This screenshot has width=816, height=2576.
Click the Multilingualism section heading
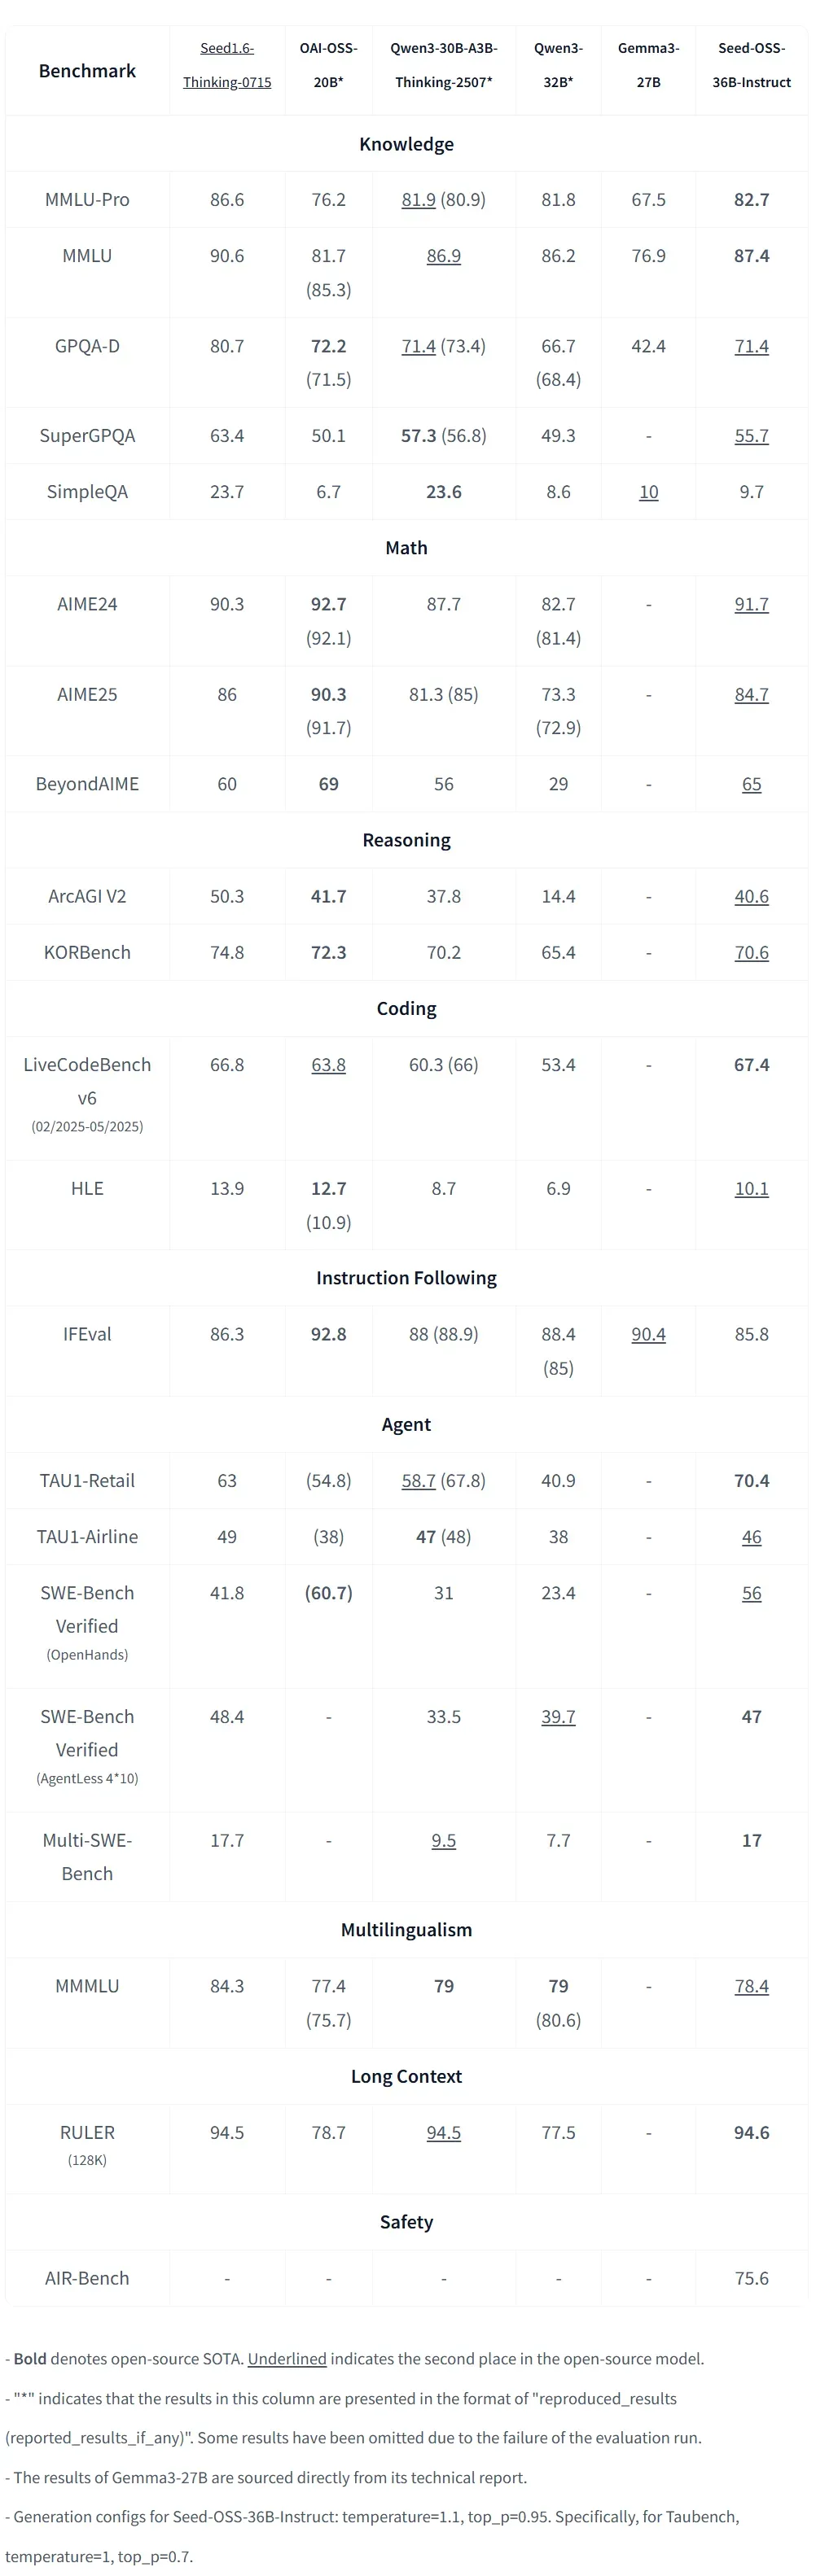coord(406,1930)
